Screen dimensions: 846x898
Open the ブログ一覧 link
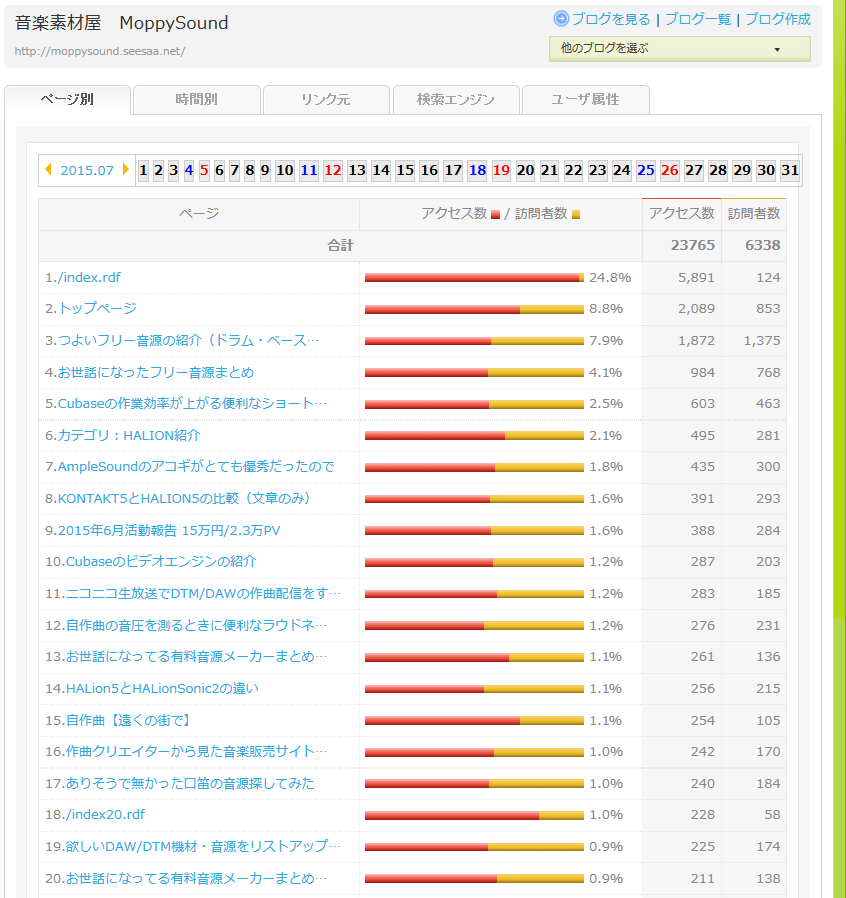point(698,19)
